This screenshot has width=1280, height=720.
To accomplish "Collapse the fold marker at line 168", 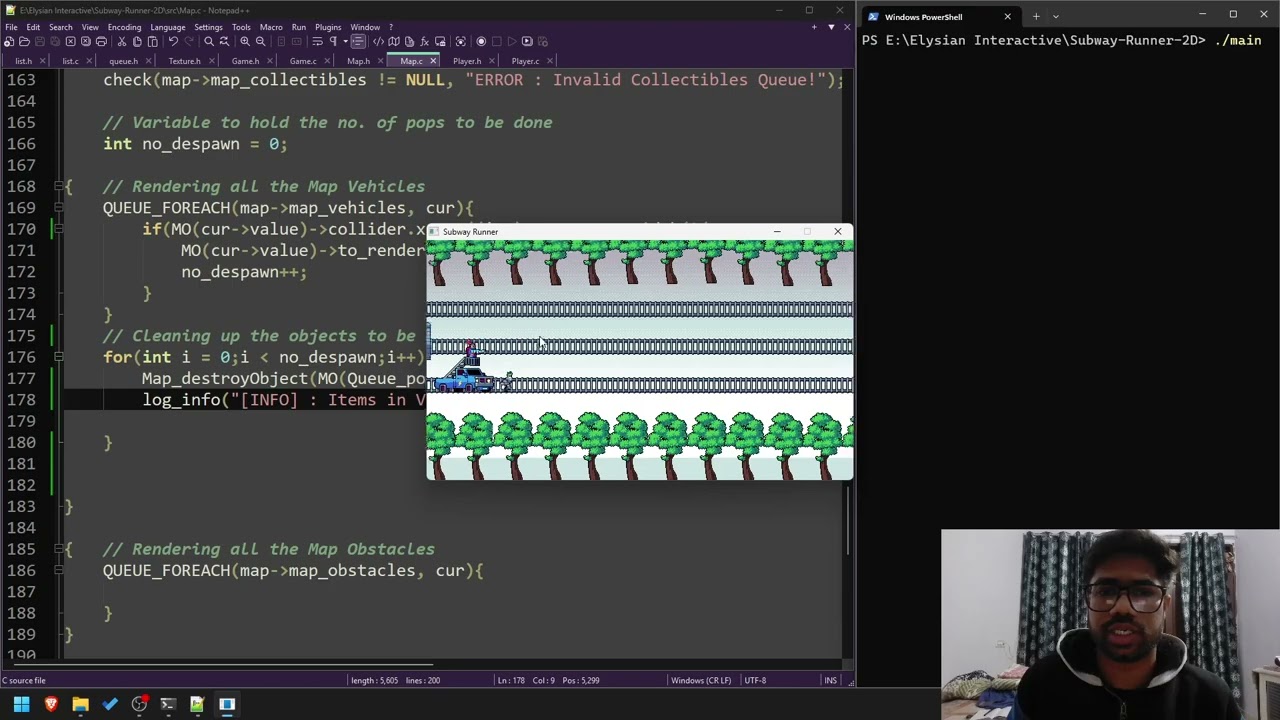I will point(58,186).
